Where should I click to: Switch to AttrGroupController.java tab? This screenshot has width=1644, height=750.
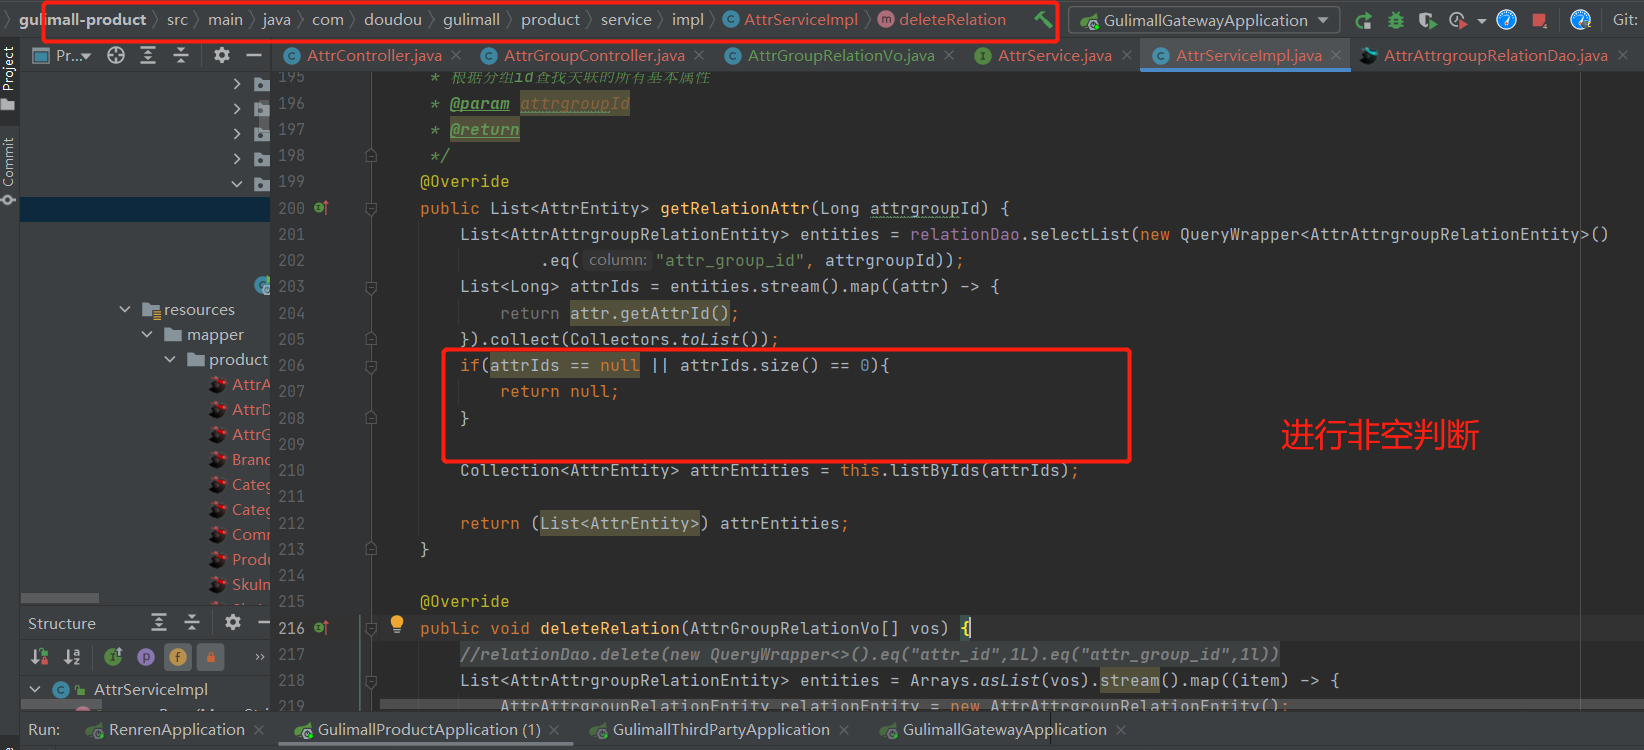click(x=593, y=56)
